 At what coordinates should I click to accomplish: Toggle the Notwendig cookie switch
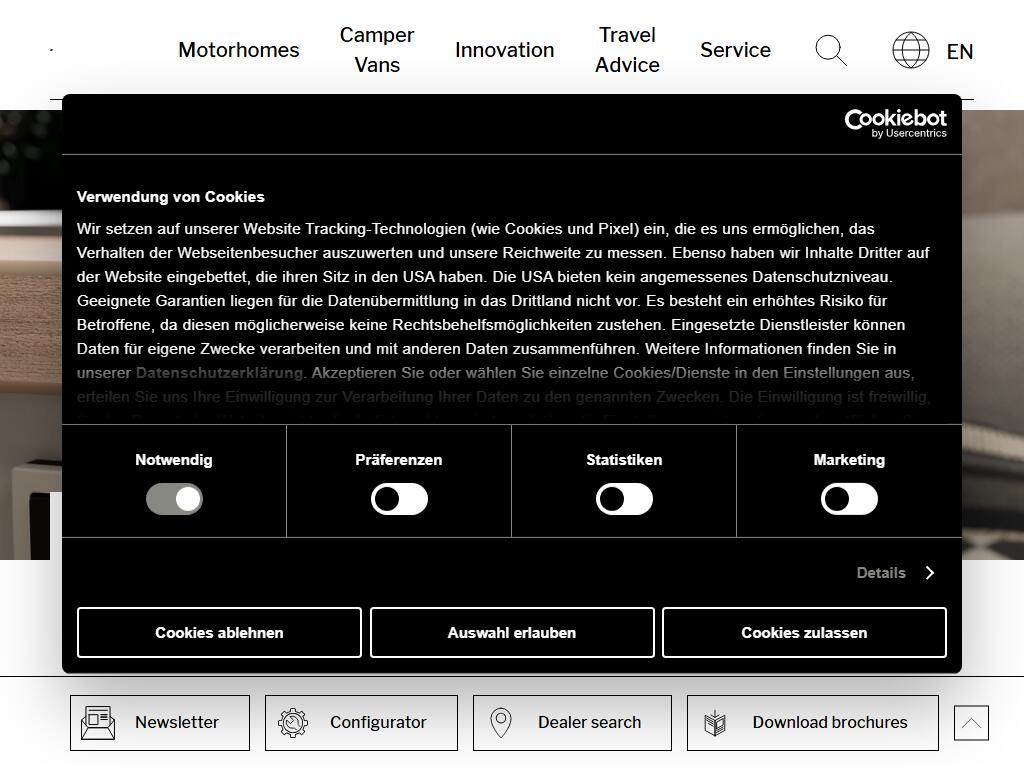pyautogui.click(x=174, y=499)
